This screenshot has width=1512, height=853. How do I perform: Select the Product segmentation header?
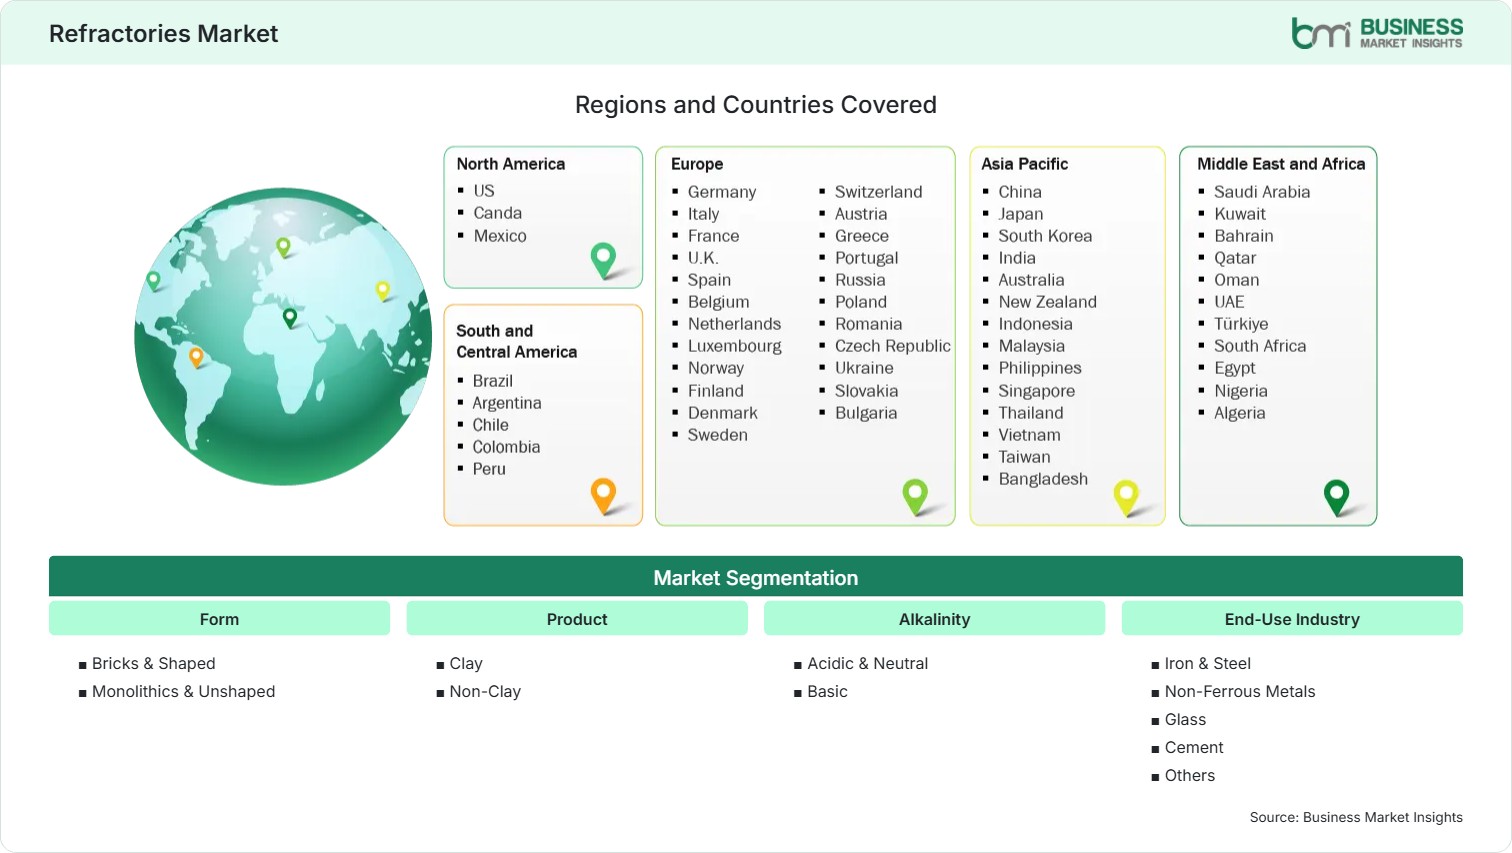577,619
